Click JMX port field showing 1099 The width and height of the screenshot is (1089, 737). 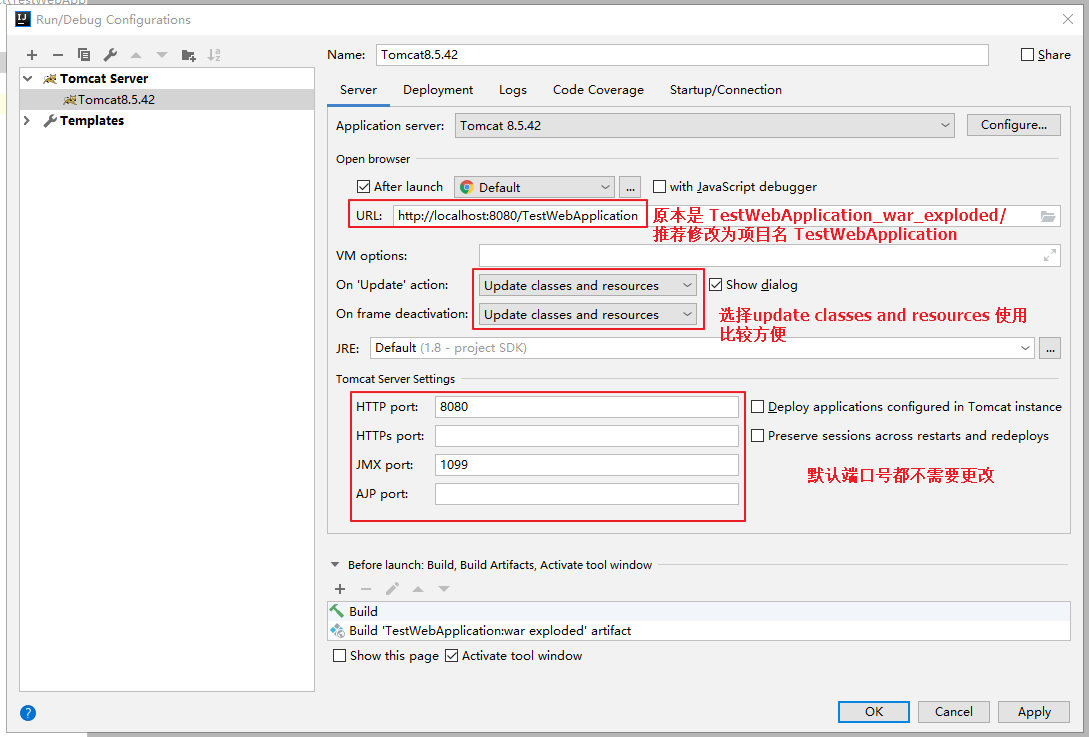coord(587,465)
